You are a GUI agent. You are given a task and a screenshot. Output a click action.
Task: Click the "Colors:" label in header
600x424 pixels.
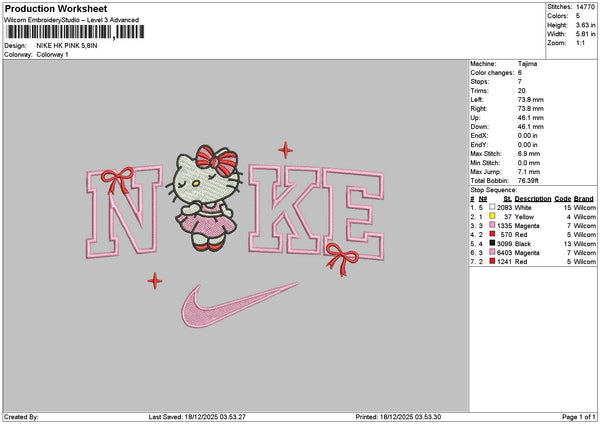point(558,16)
